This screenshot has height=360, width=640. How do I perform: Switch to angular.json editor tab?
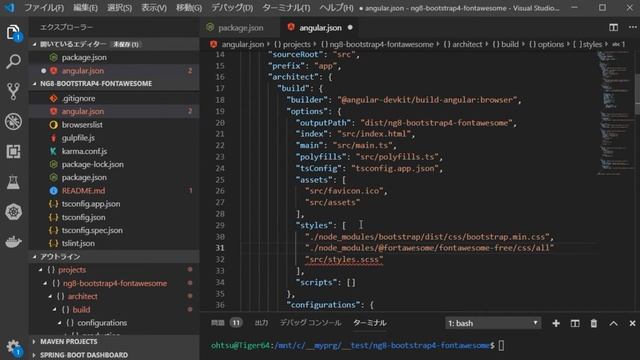(x=320, y=28)
